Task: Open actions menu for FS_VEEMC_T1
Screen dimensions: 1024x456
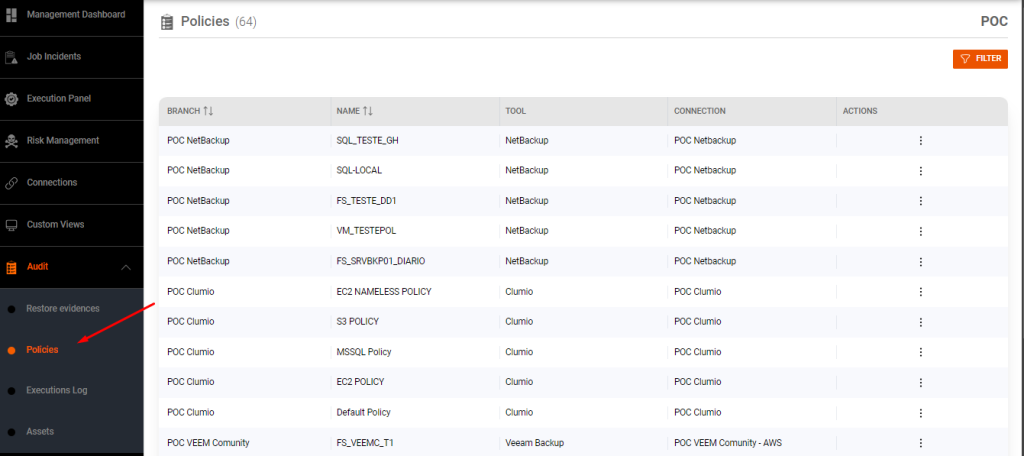Action: [x=921, y=443]
